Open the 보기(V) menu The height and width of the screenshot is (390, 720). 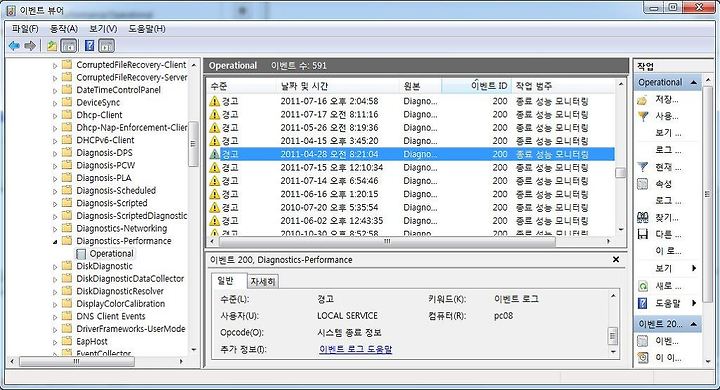[x=103, y=28]
